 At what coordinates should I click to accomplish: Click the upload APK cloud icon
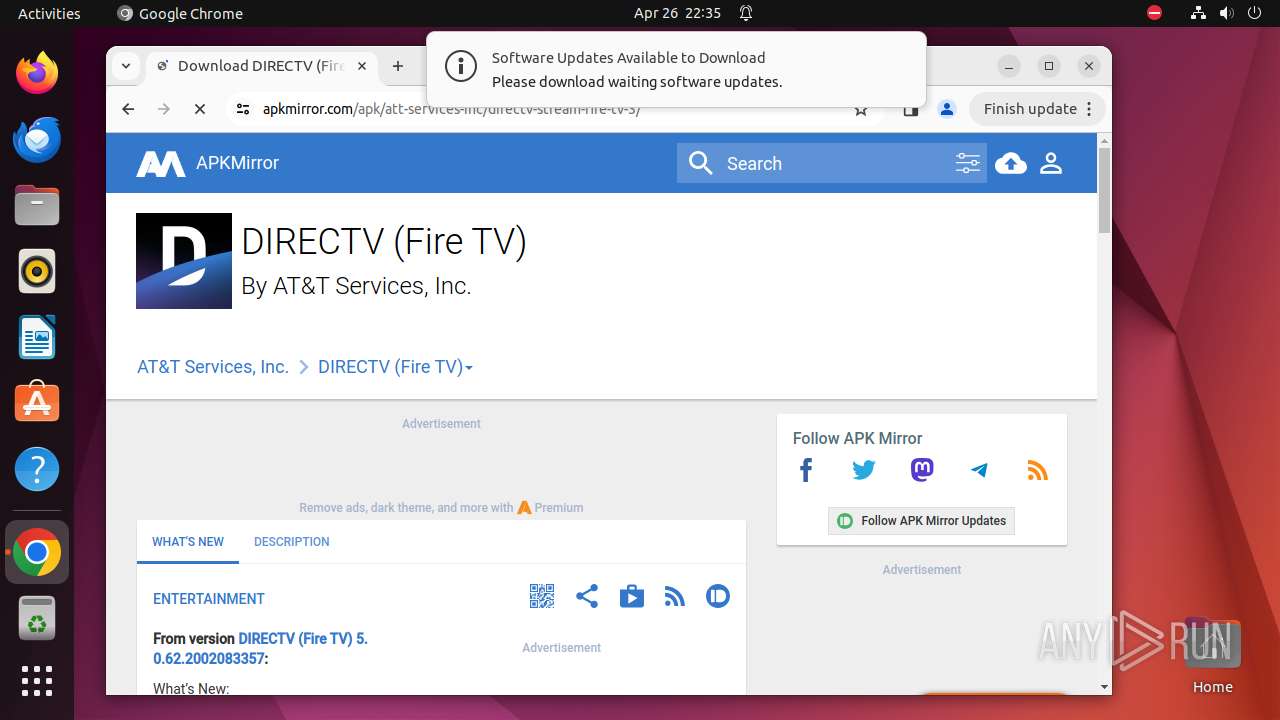pyautogui.click(x=1011, y=163)
